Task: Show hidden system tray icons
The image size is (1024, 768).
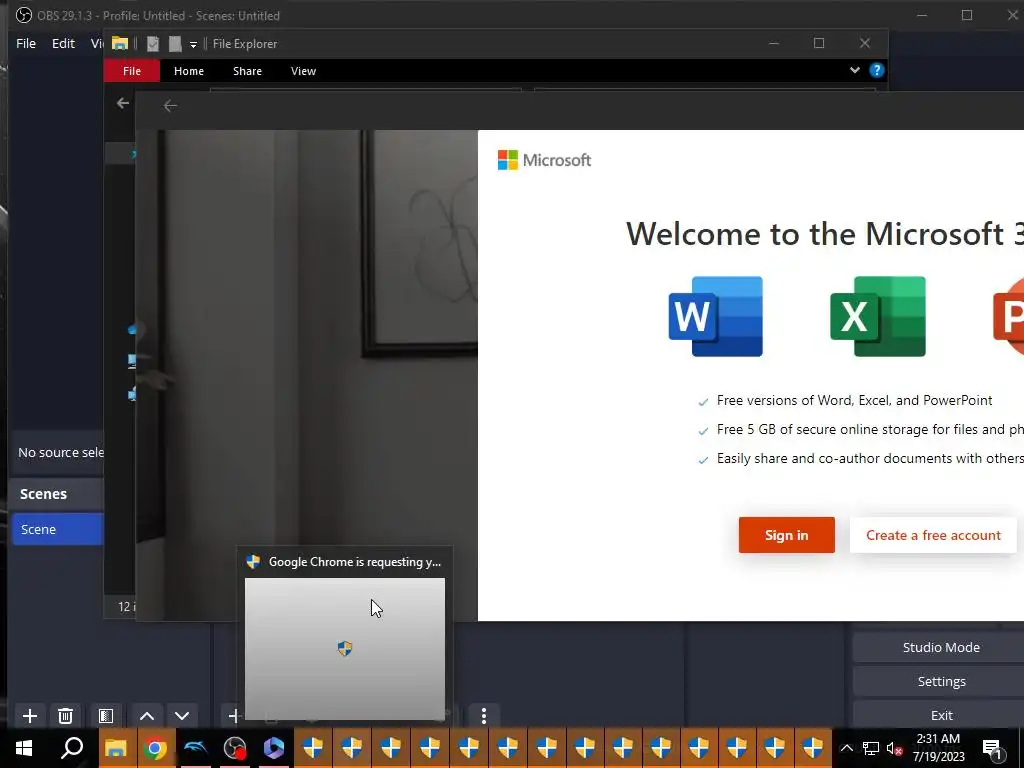Action: (x=846, y=748)
